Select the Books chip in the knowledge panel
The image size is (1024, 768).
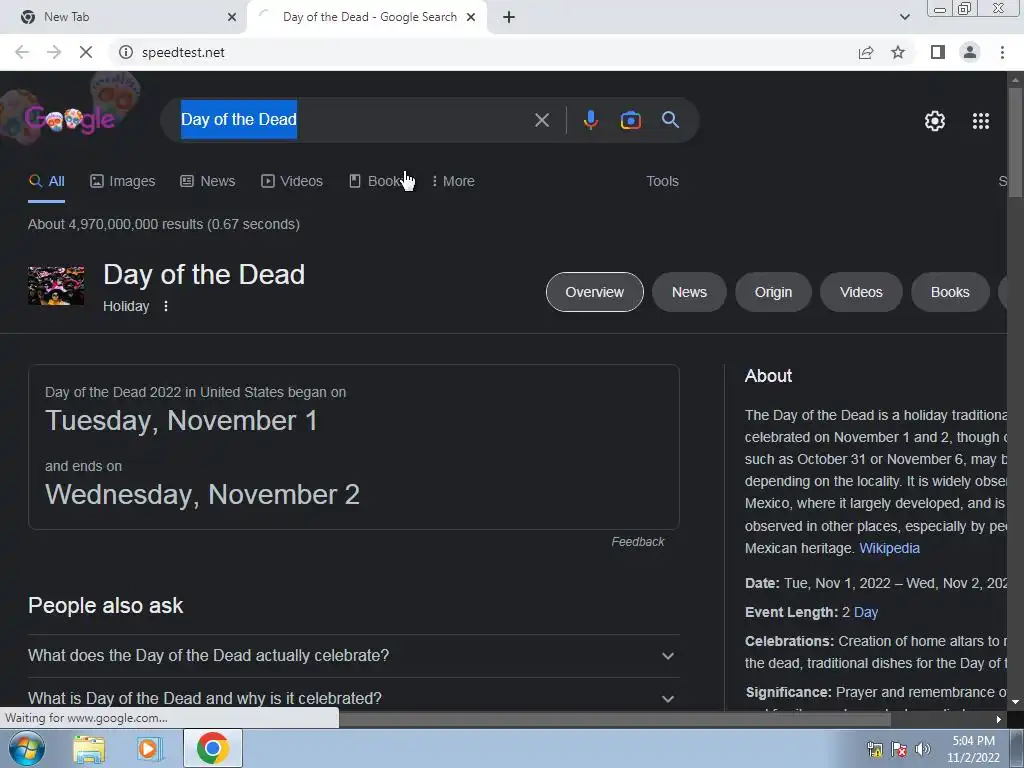(x=950, y=292)
